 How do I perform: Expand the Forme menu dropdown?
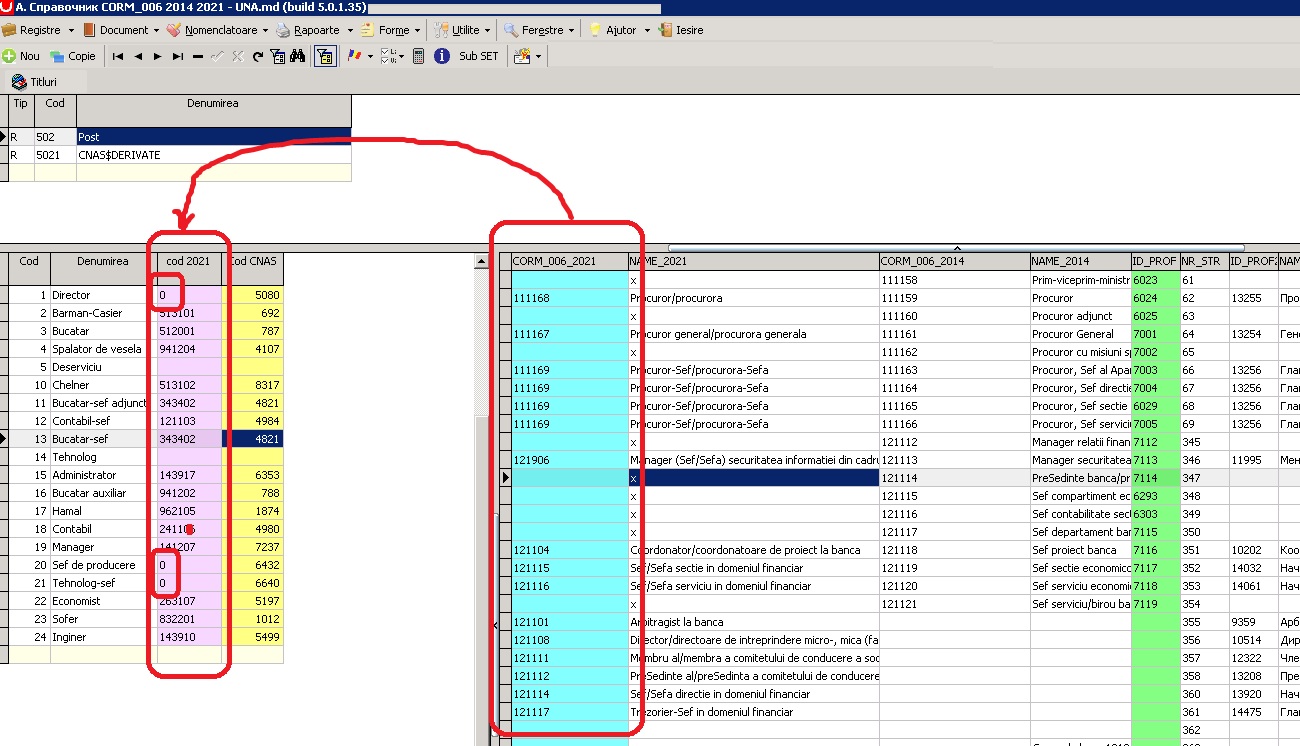[416, 31]
